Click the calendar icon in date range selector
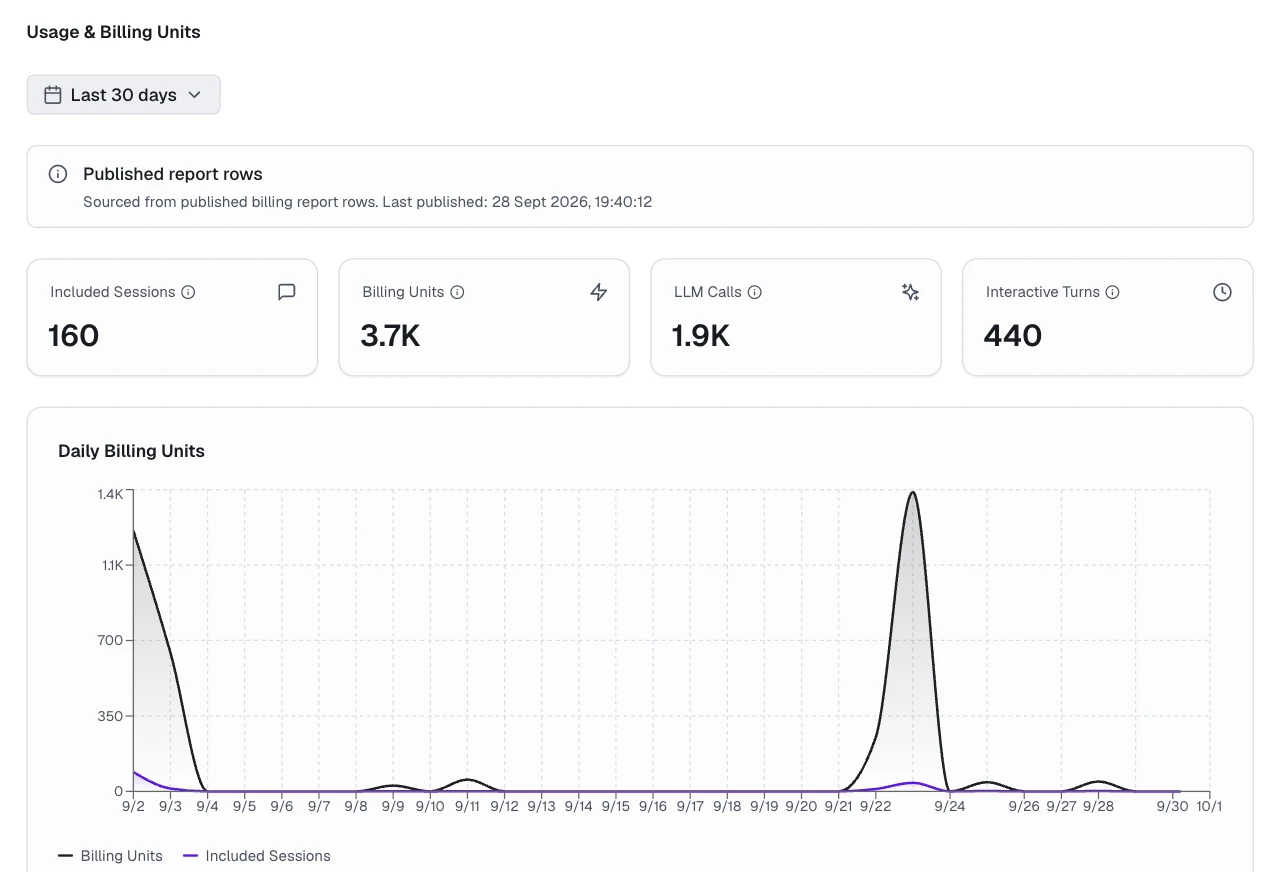This screenshot has height=872, width=1266. tap(53, 95)
